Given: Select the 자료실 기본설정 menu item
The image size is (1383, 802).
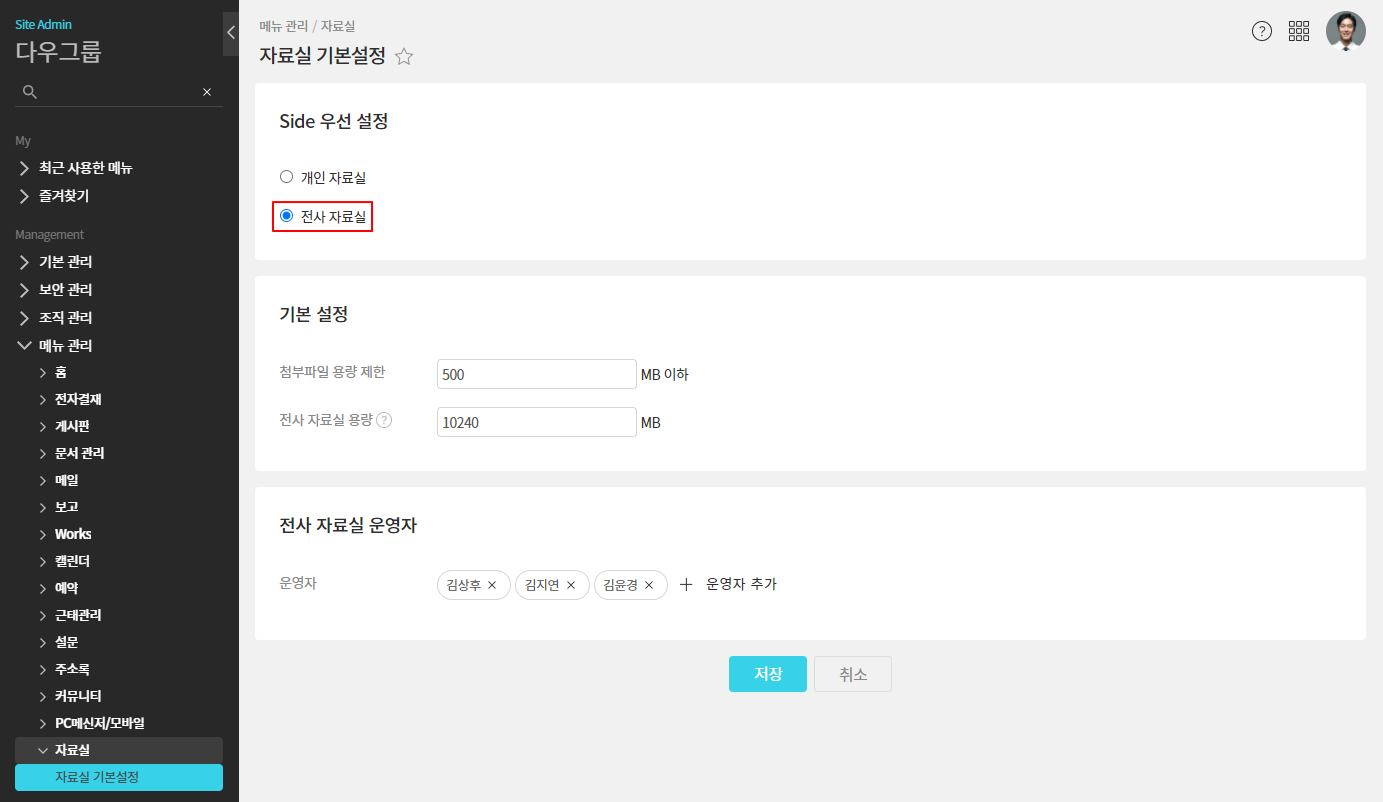Looking at the screenshot, I should 119,777.
